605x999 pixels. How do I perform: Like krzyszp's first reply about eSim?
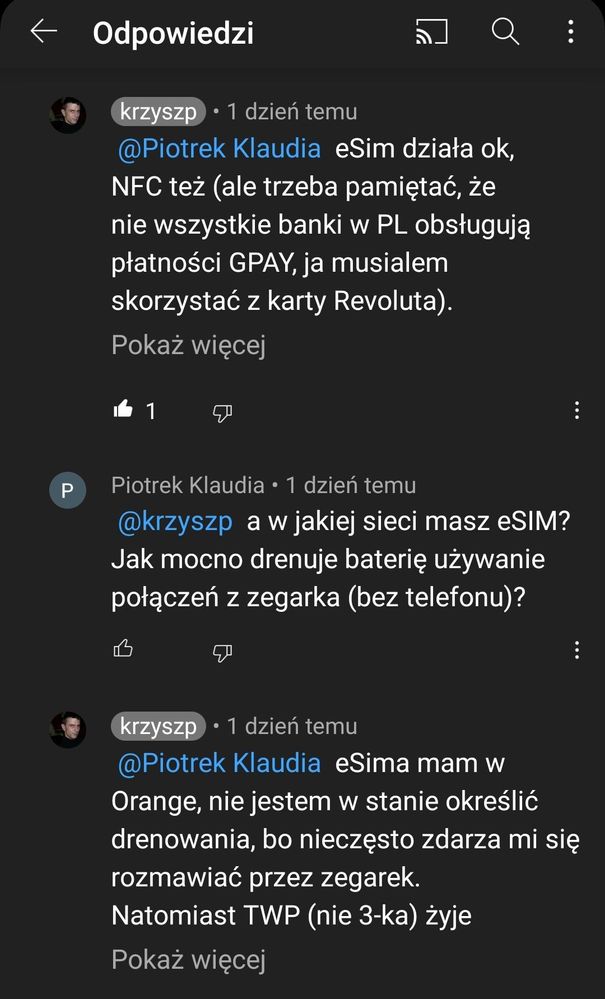(x=123, y=410)
